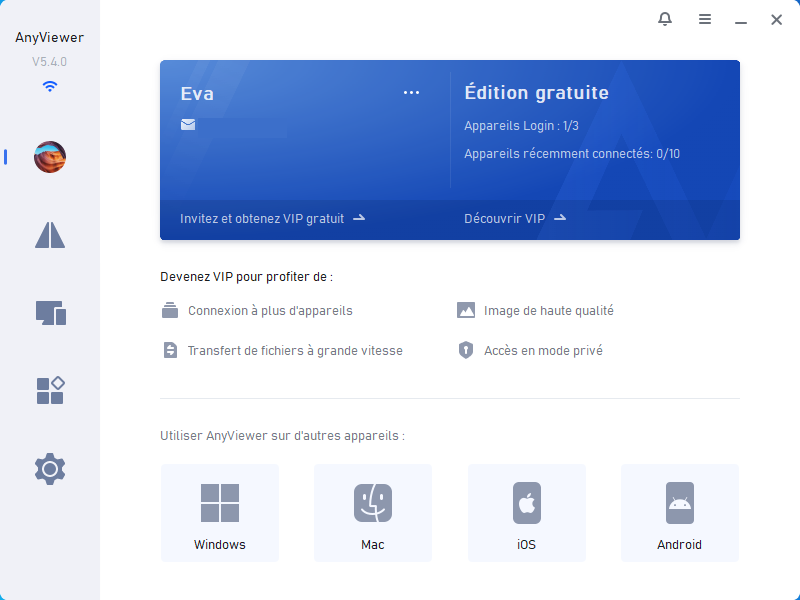
Task: Download AnyViewer for Windows
Action: tap(220, 513)
